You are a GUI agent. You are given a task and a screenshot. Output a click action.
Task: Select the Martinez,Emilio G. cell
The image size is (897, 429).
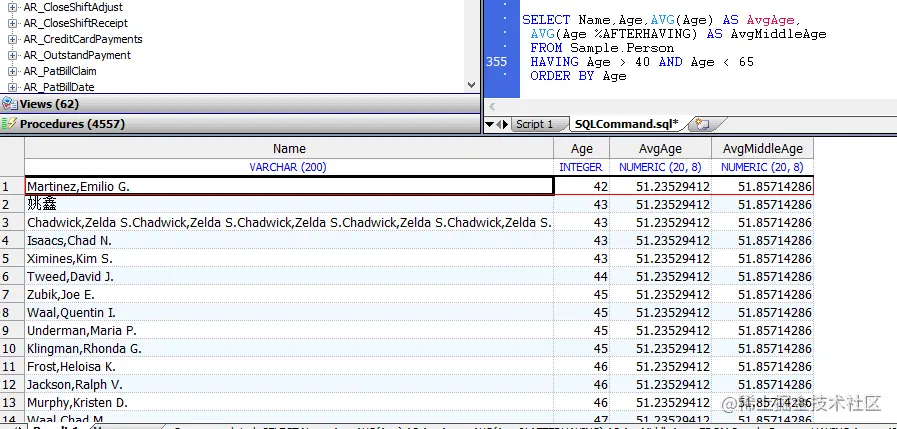click(289, 186)
